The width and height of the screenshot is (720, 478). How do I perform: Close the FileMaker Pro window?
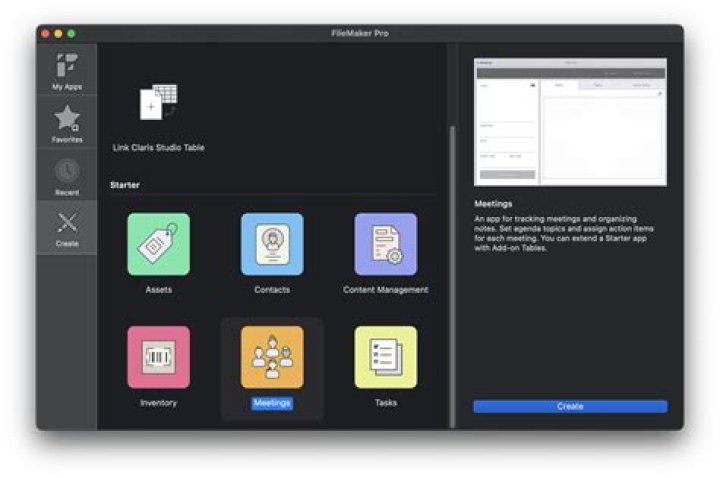coord(45,34)
